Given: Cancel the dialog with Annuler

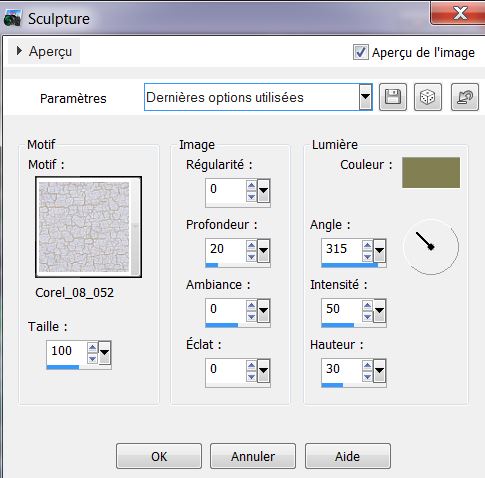Looking at the screenshot, I should click(x=253, y=456).
